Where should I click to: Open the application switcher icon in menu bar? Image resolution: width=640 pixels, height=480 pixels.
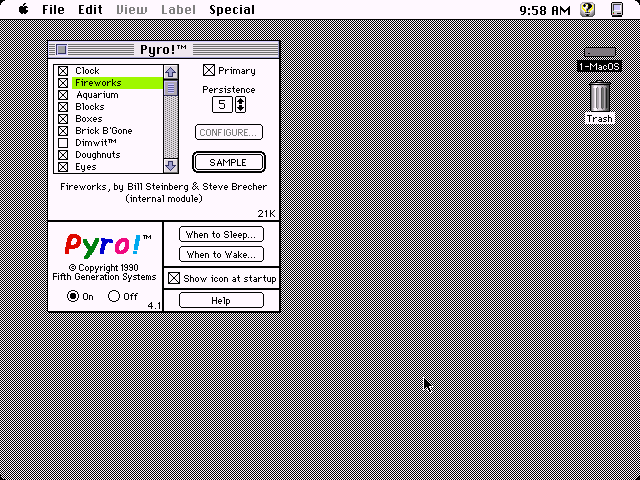(x=617, y=9)
